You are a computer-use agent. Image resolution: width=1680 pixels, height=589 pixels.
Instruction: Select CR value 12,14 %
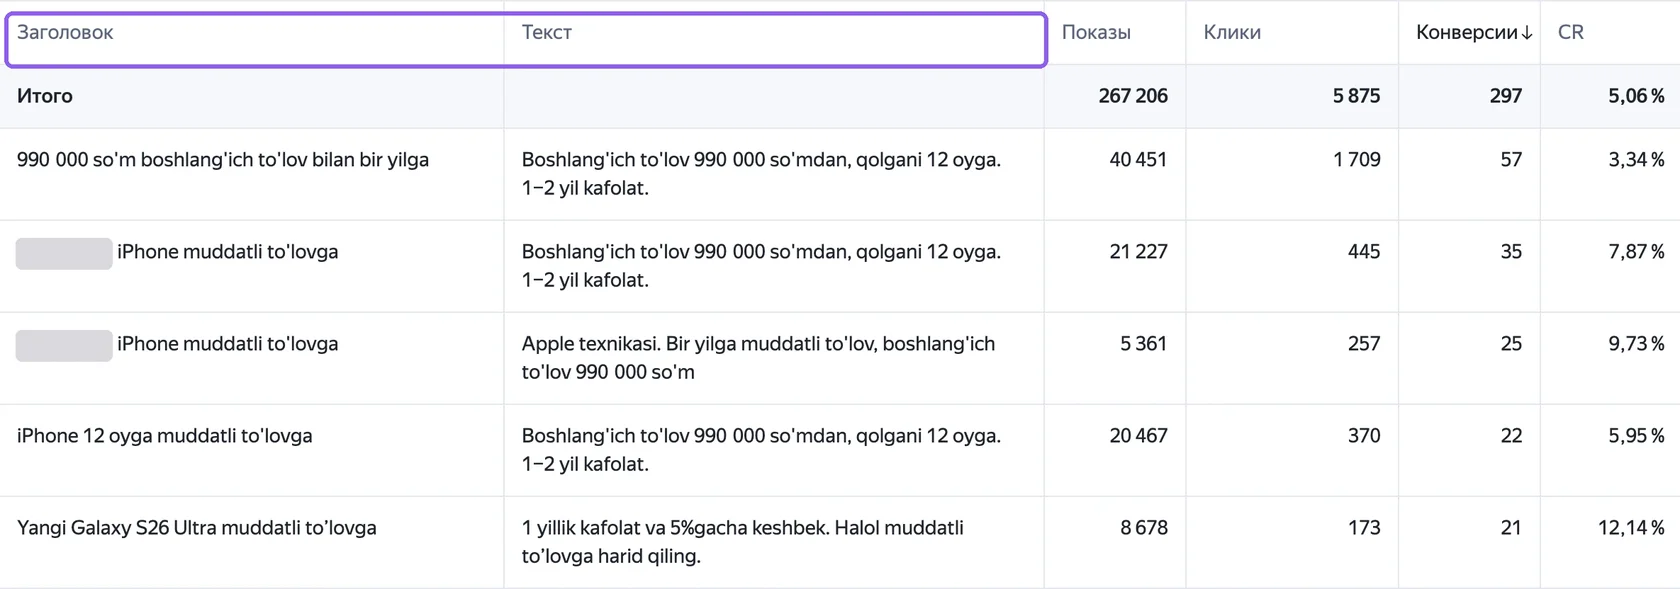(x=1631, y=528)
